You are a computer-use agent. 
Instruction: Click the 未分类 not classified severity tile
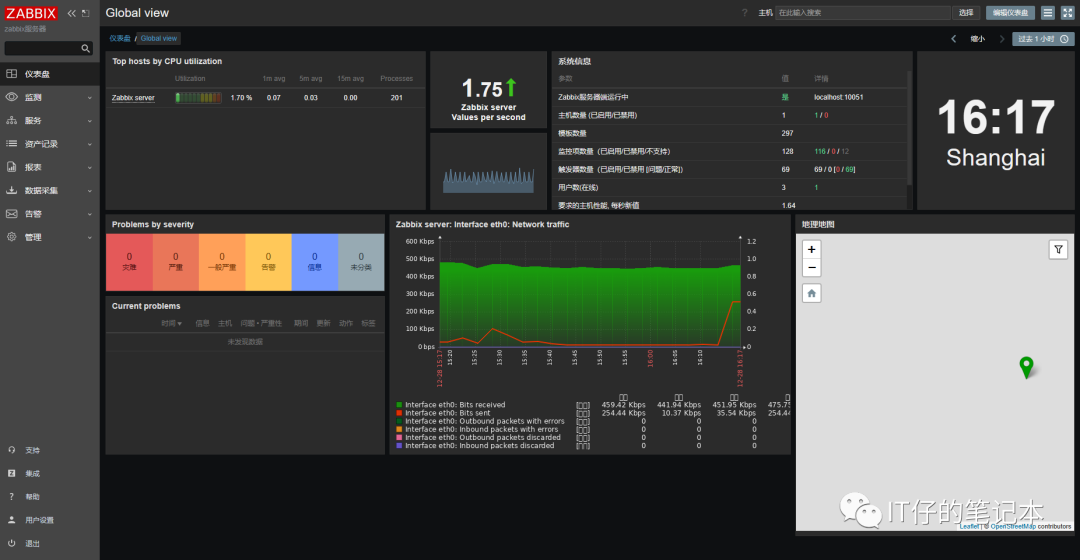coord(361,262)
